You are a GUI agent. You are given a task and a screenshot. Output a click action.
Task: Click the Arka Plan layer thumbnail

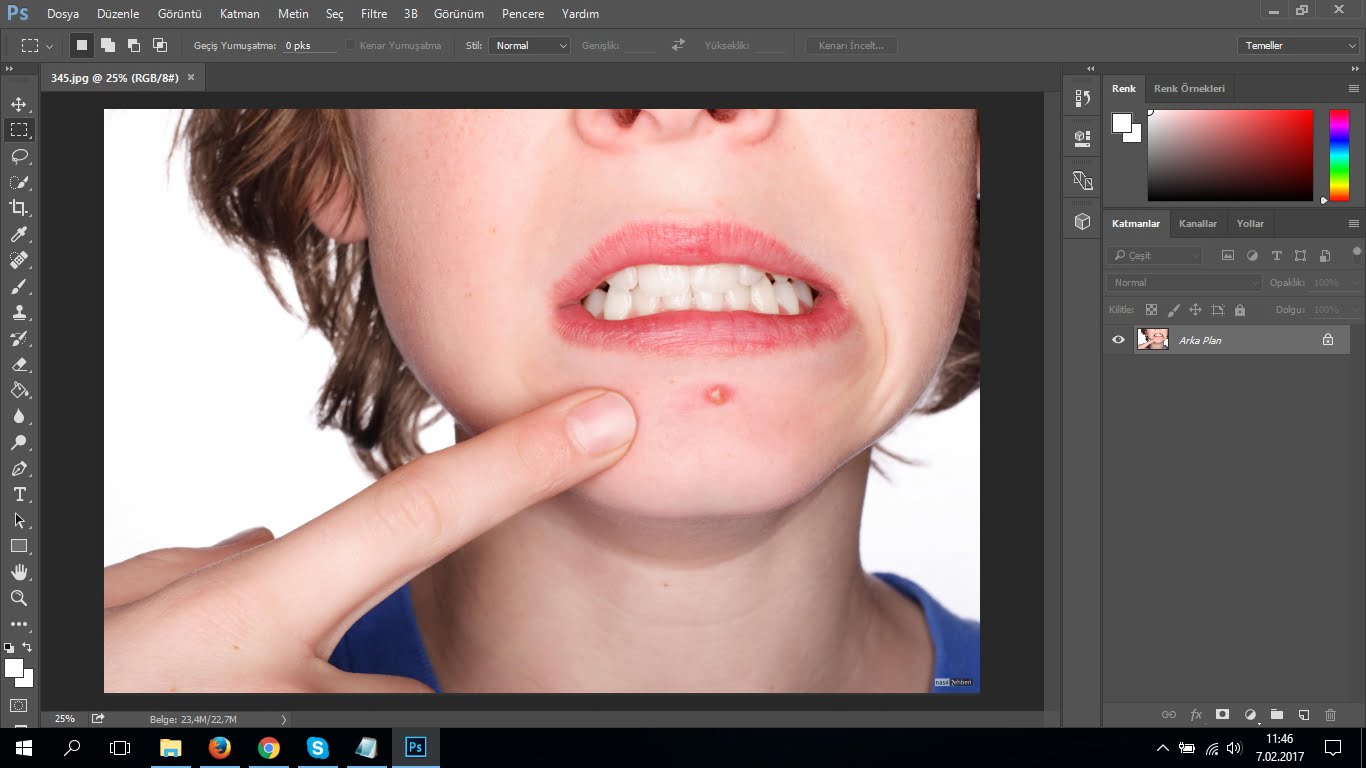tap(1152, 340)
